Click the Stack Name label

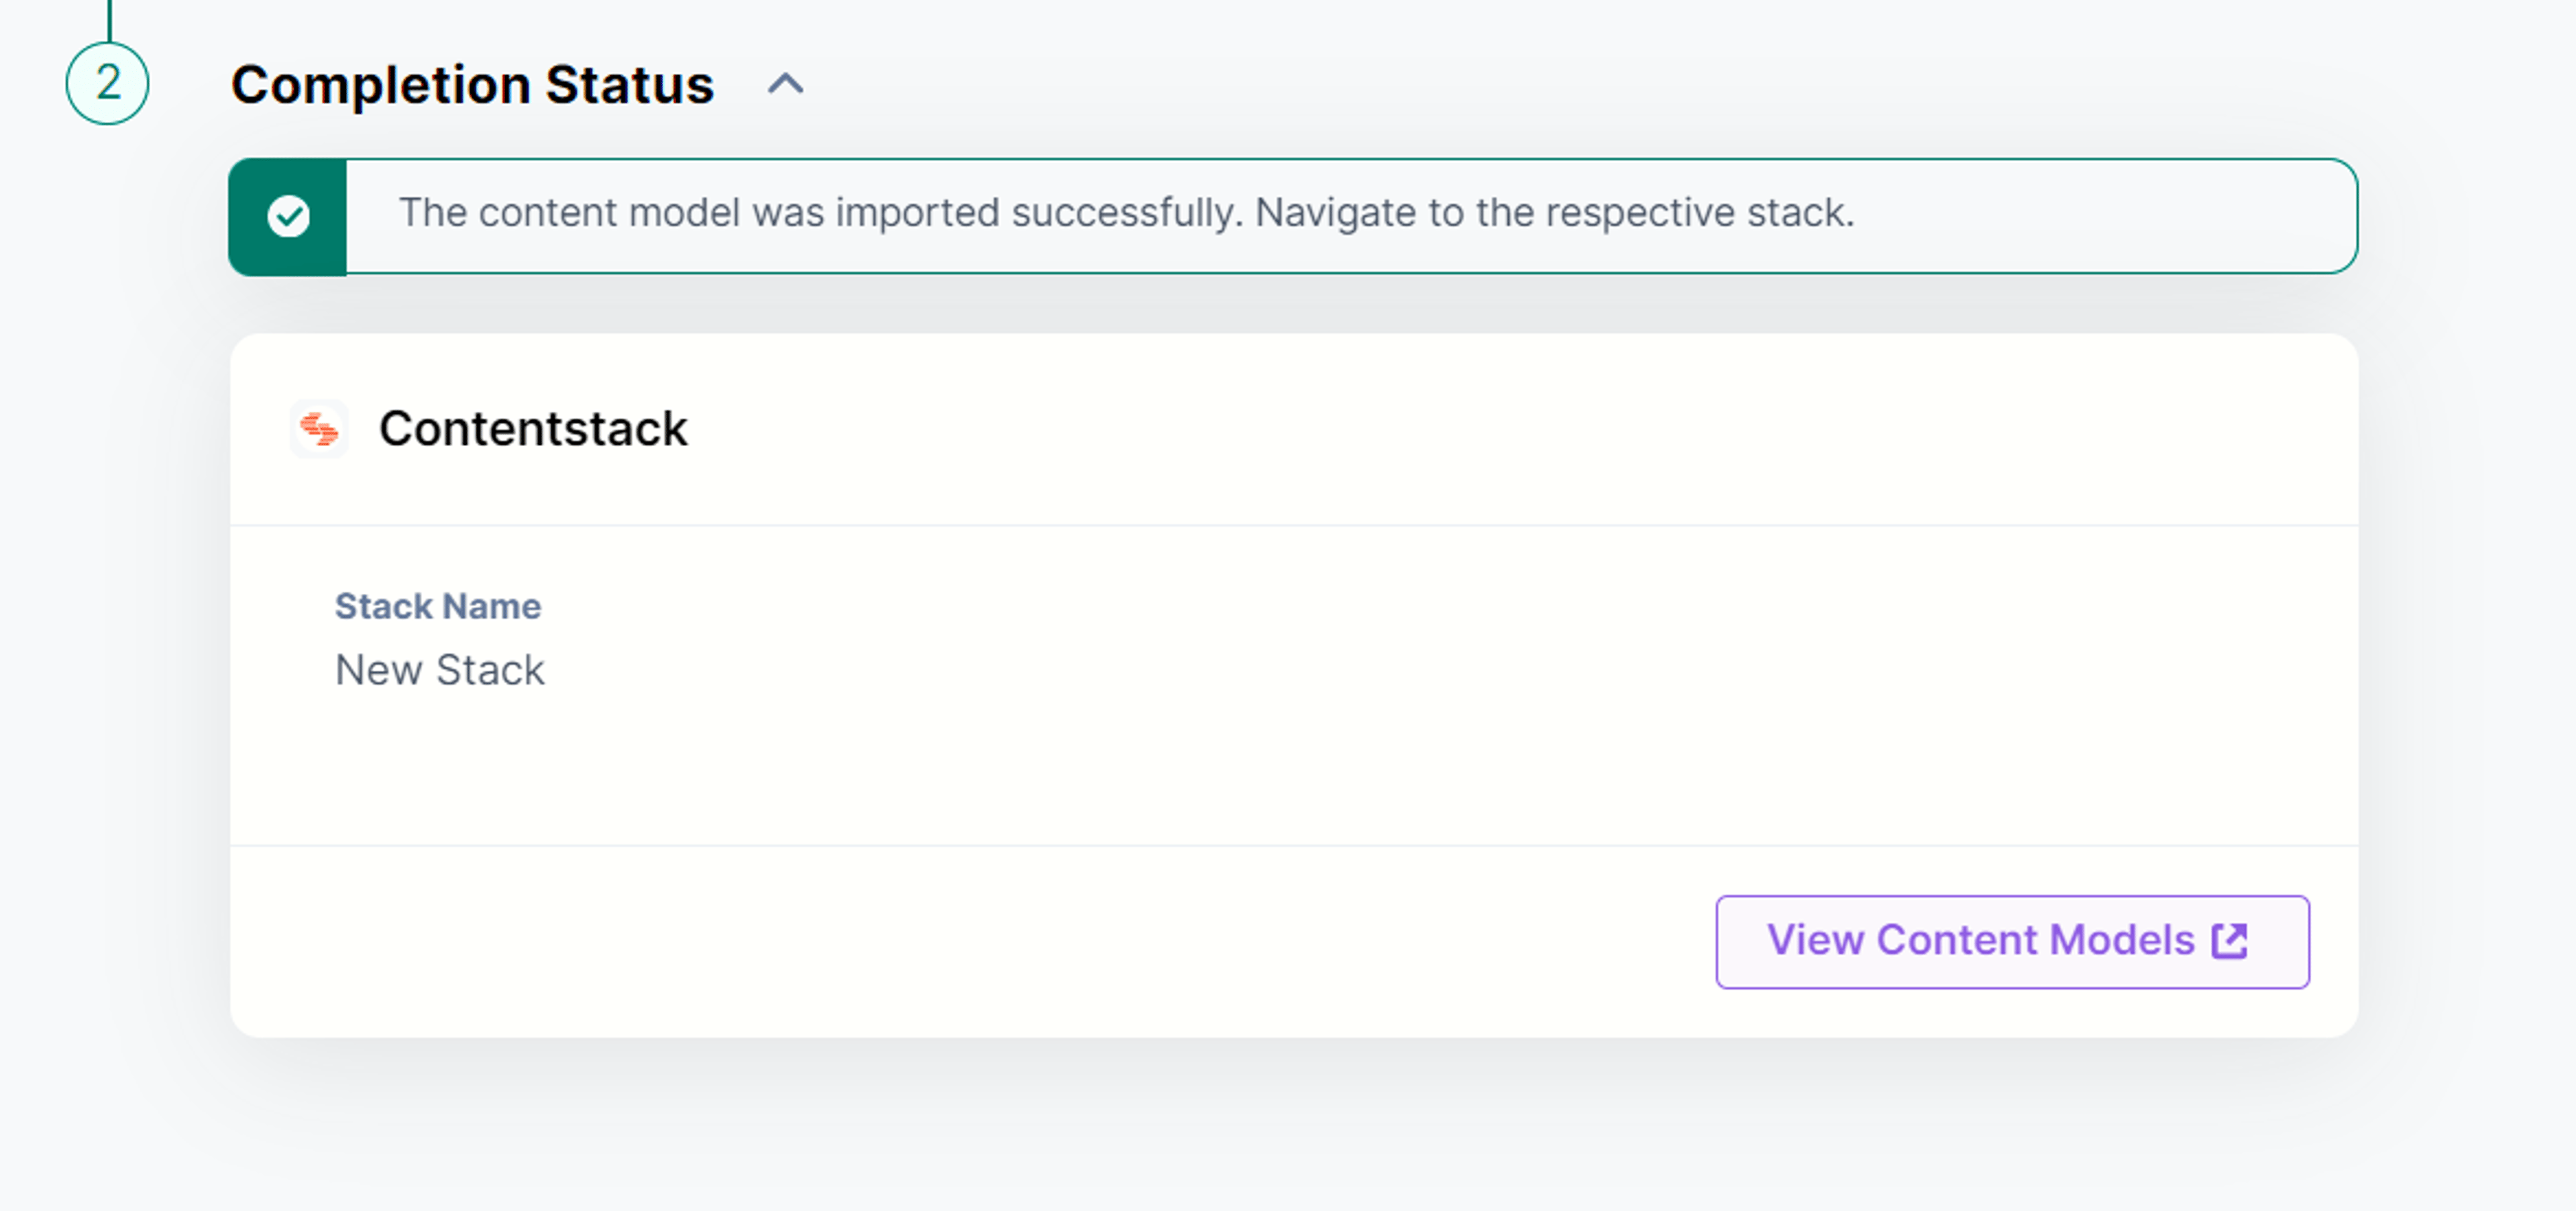(438, 606)
